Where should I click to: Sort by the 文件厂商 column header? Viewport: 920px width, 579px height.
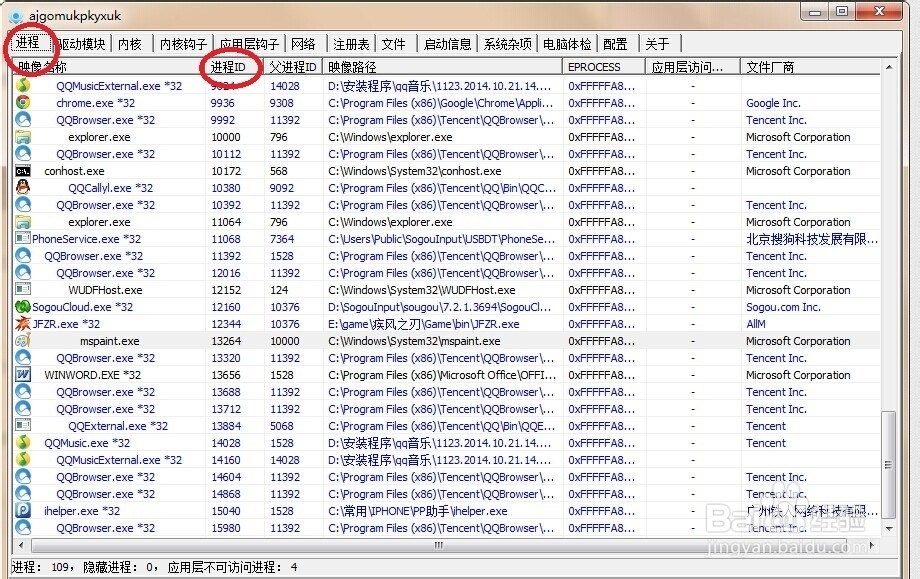coord(810,67)
